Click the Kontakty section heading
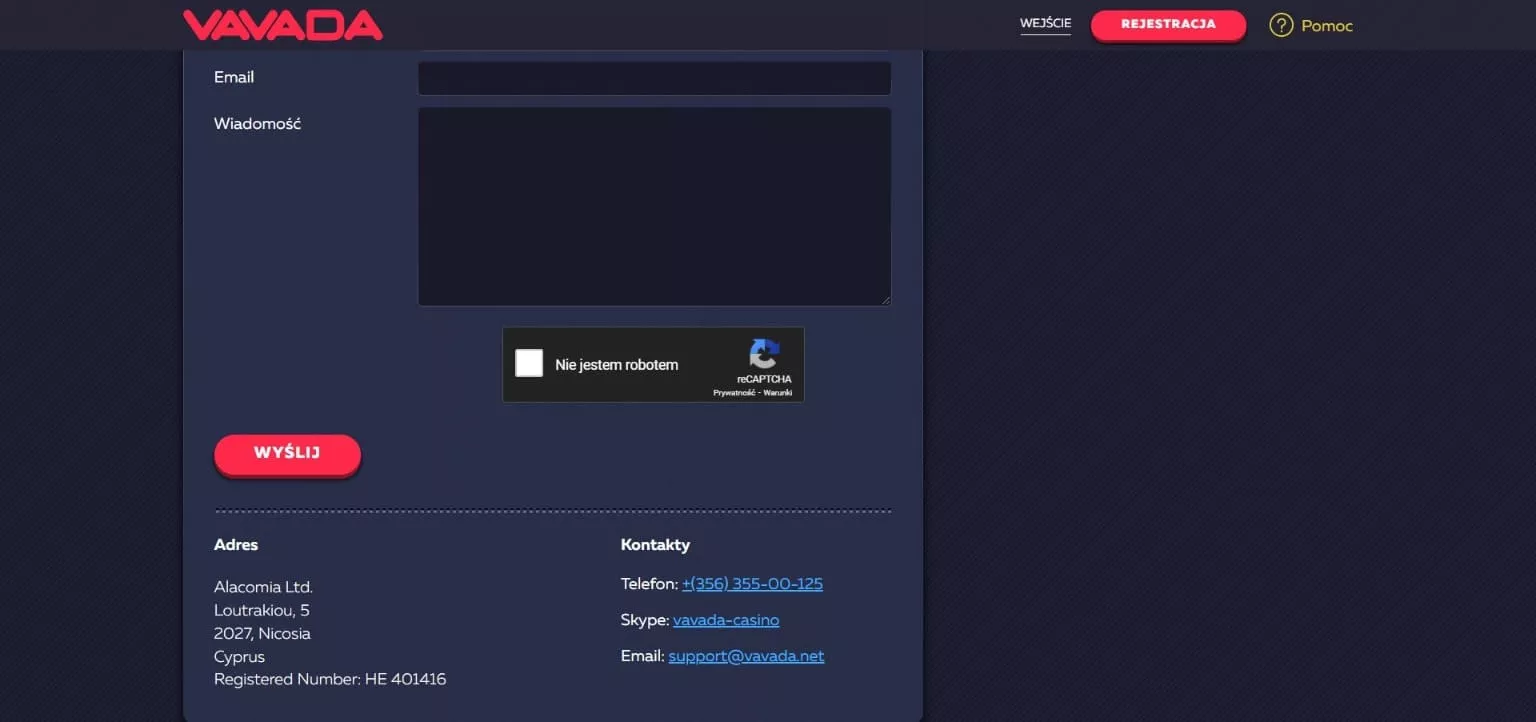Screen dimensions: 1536x722 coord(655,545)
